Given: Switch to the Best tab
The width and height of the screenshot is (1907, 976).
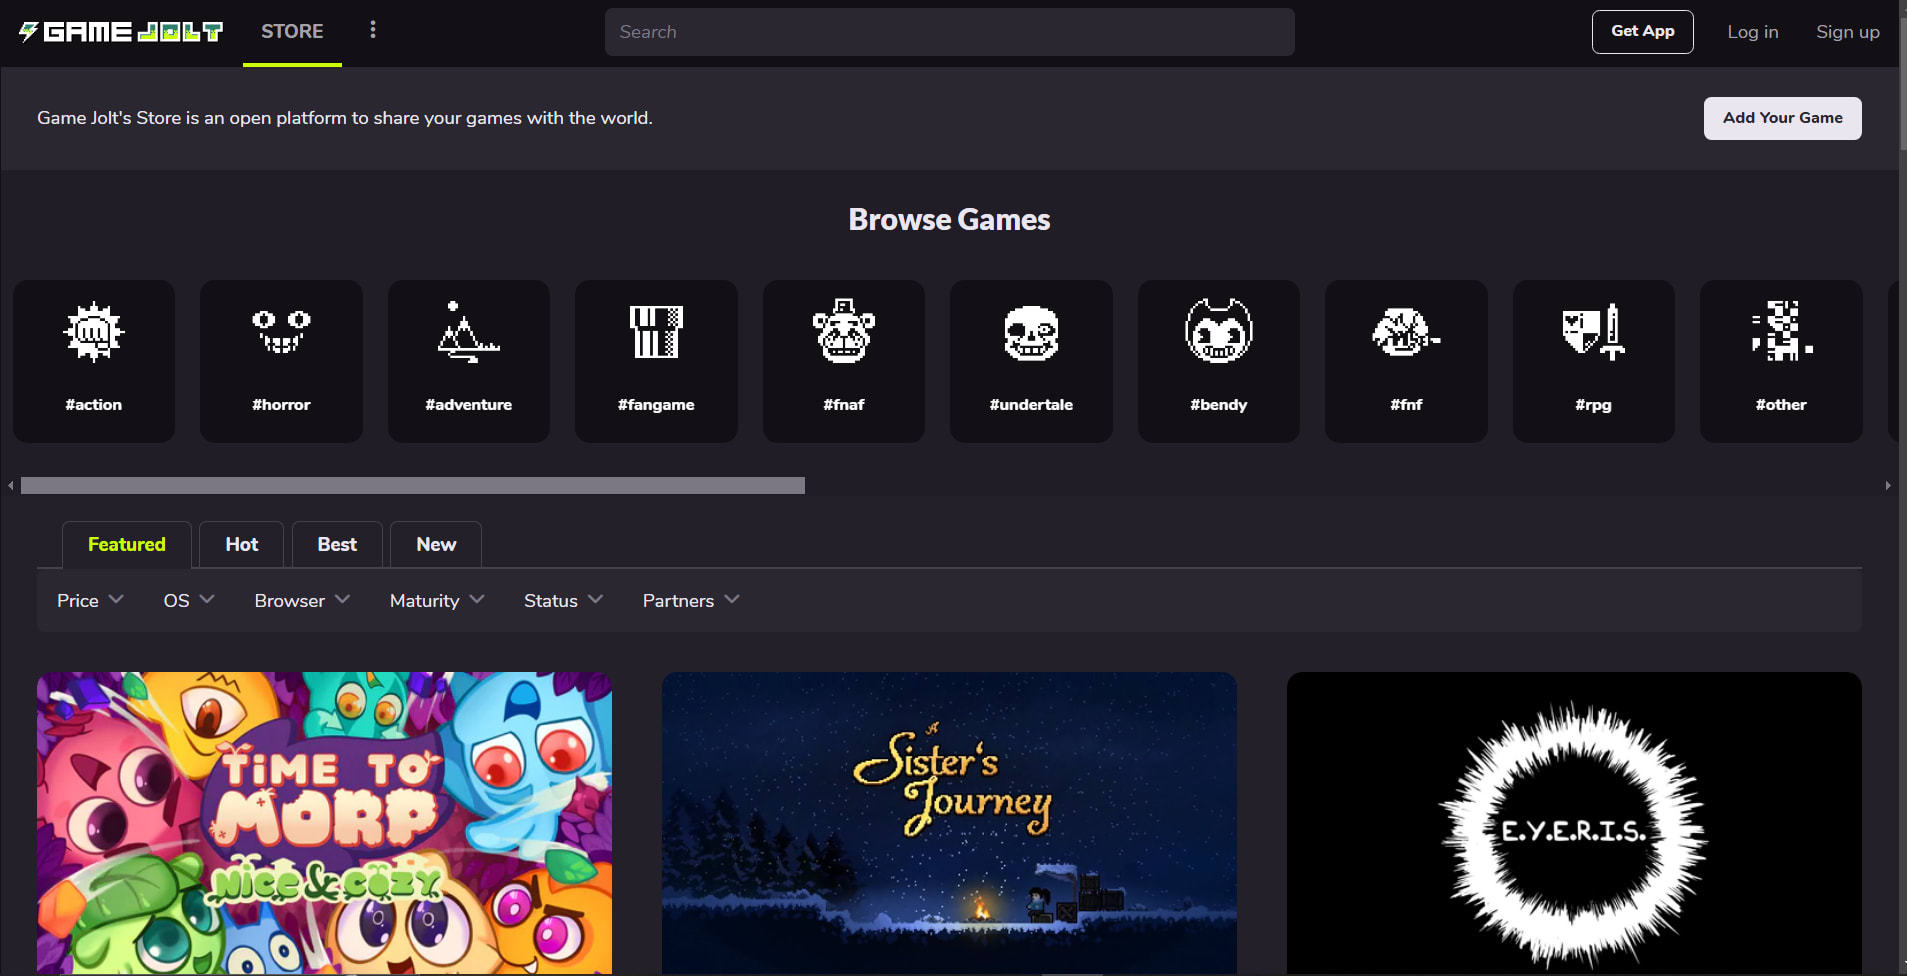Looking at the screenshot, I should click(x=337, y=544).
